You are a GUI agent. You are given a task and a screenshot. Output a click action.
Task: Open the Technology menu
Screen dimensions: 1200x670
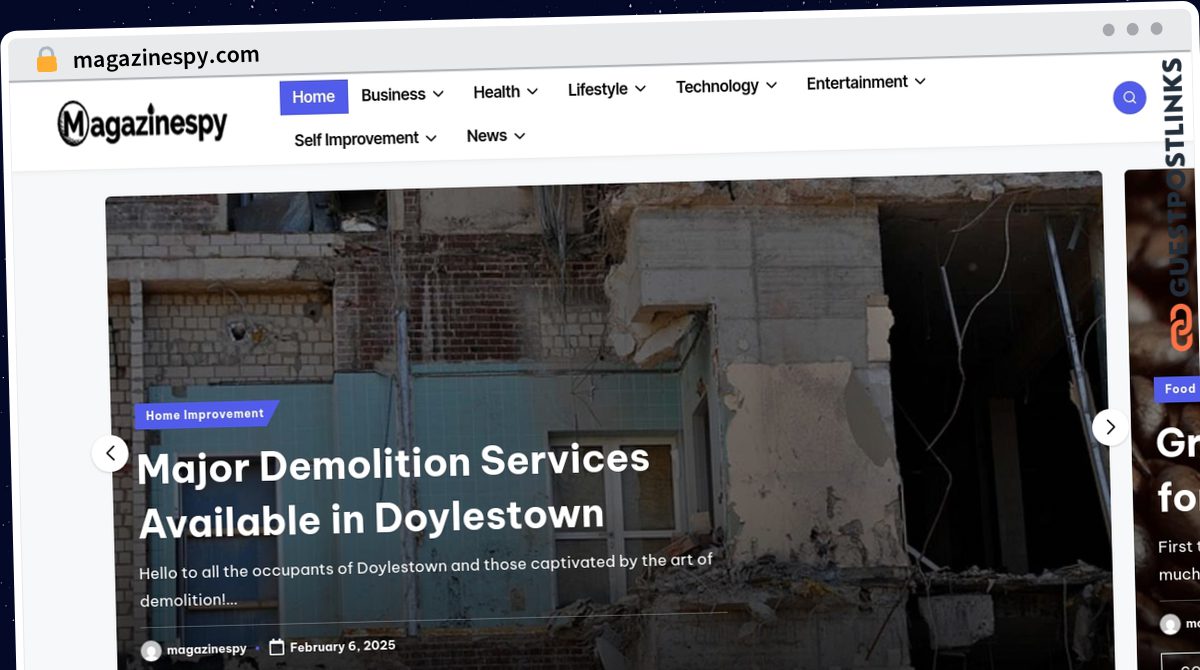(x=726, y=86)
